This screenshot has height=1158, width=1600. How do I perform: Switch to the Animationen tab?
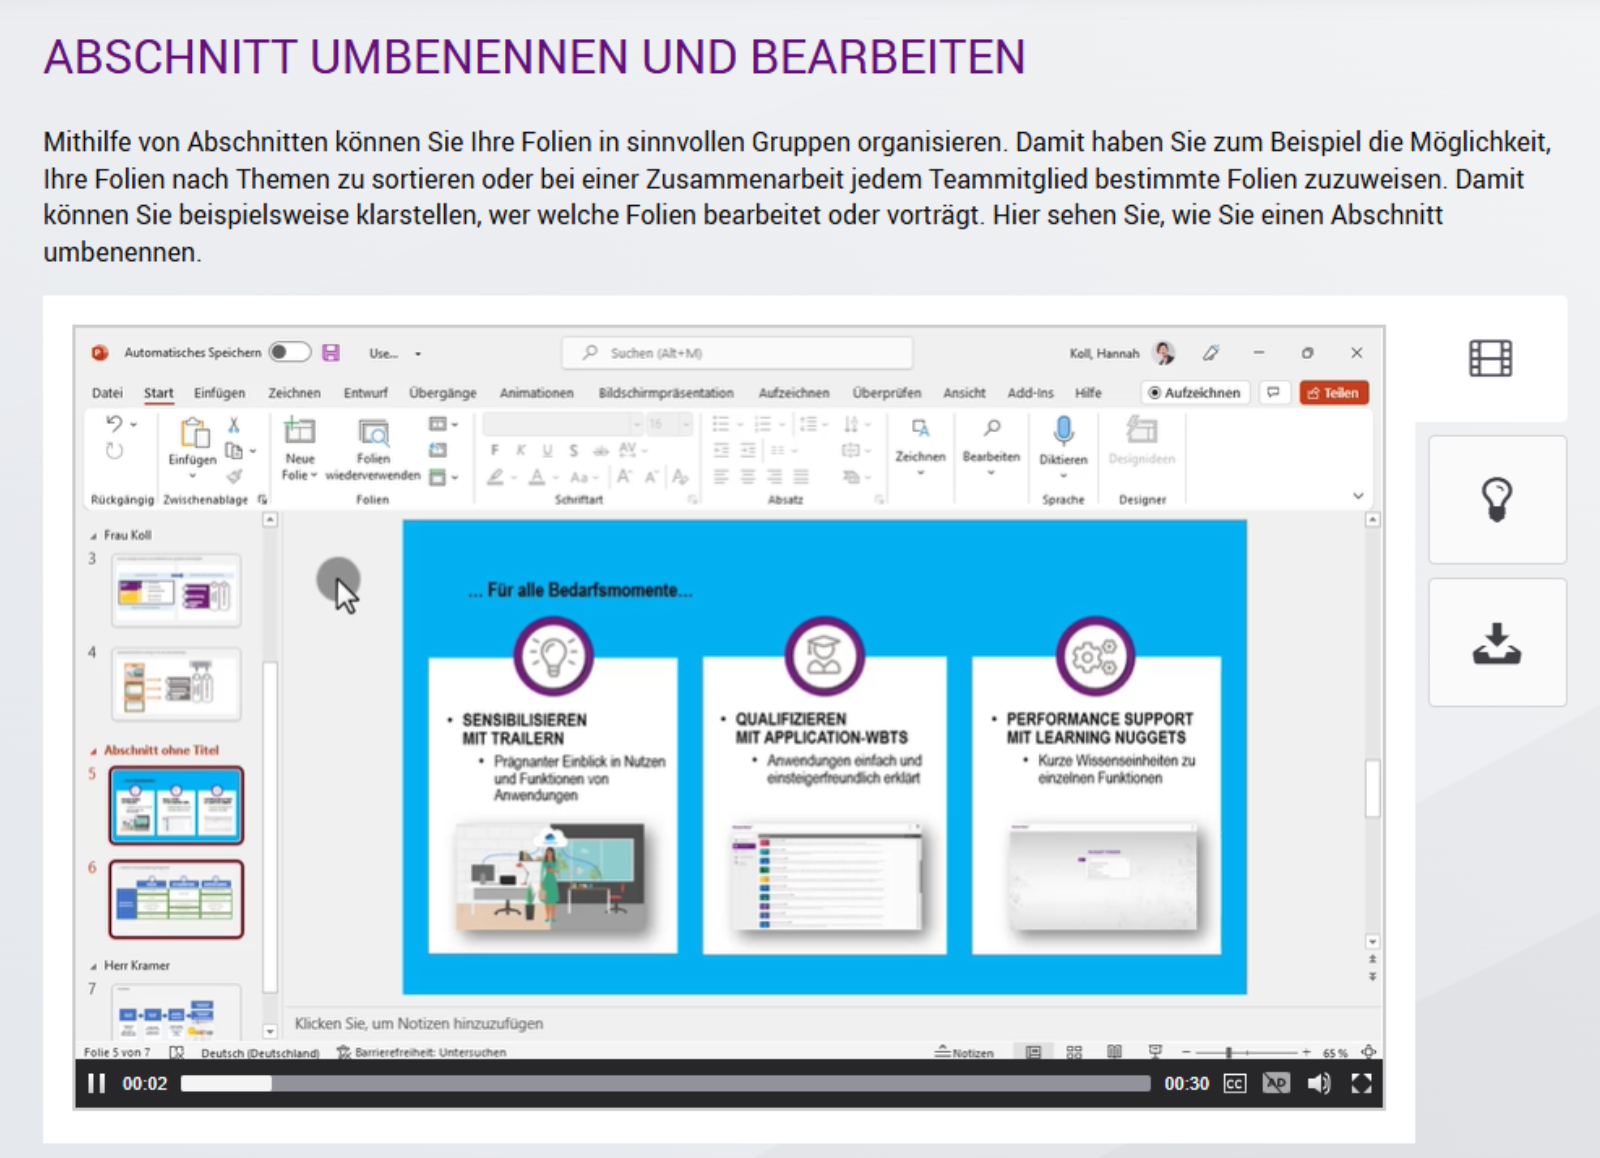point(536,393)
